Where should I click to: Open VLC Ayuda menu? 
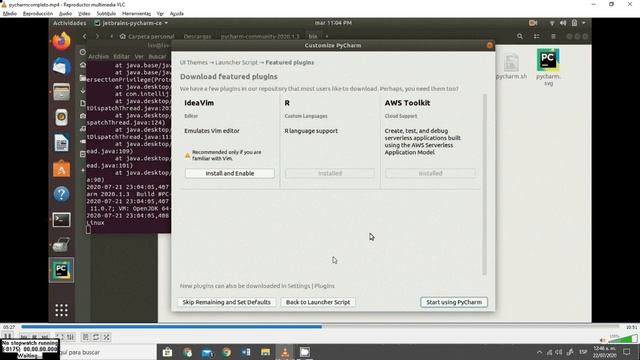tap(177, 13)
